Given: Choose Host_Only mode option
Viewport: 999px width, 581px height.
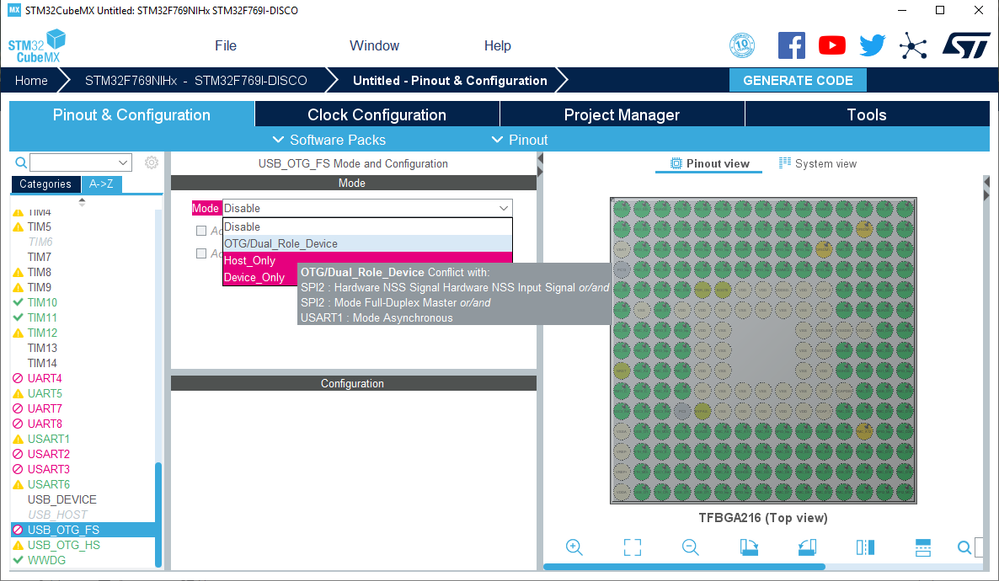Looking at the screenshot, I should pyautogui.click(x=368, y=261).
